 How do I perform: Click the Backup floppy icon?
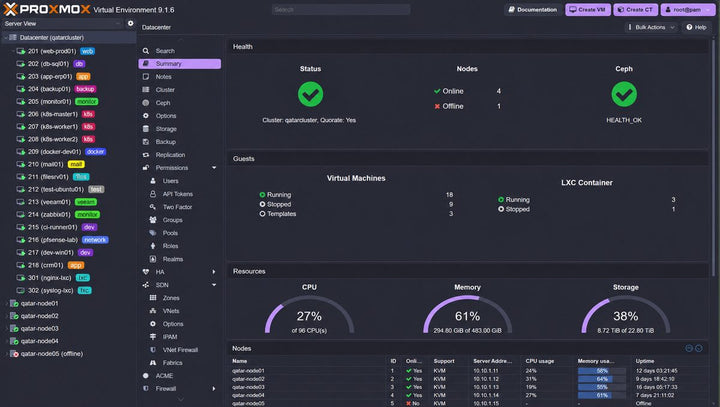146,142
